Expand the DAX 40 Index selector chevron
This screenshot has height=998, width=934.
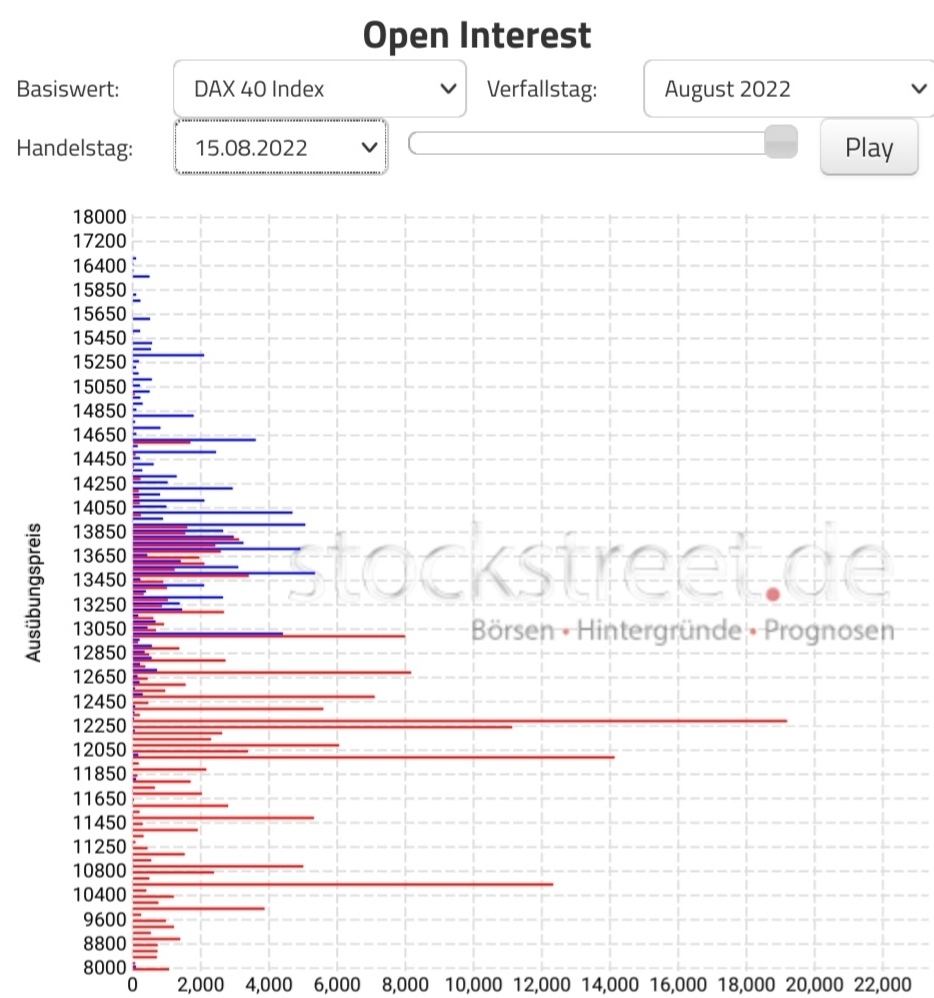click(x=448, y=88)
